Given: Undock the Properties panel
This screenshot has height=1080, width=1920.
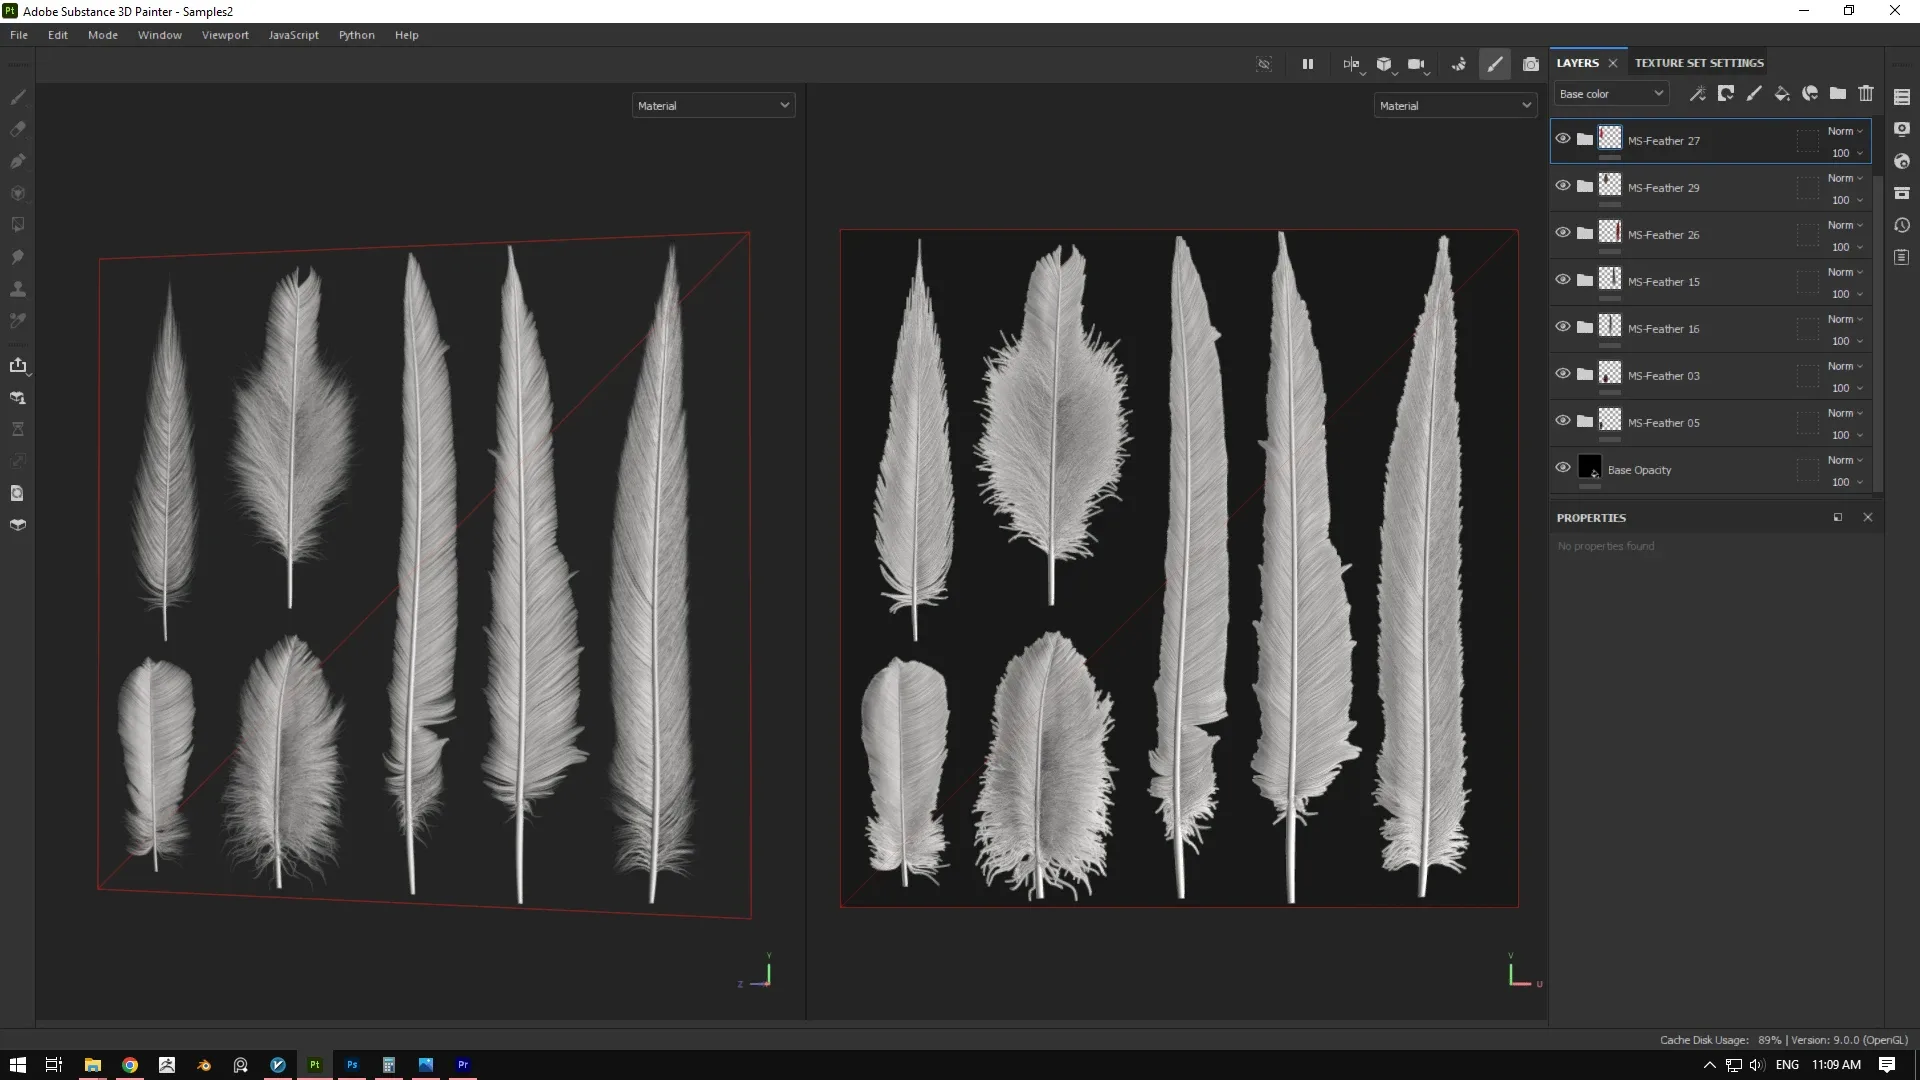Looking at the screenshot, I should (x=1838, y=517).
